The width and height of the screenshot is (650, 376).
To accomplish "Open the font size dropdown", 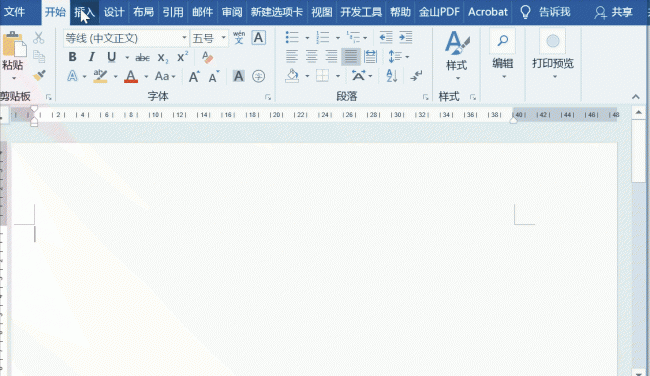I will (x=223, y=38).
